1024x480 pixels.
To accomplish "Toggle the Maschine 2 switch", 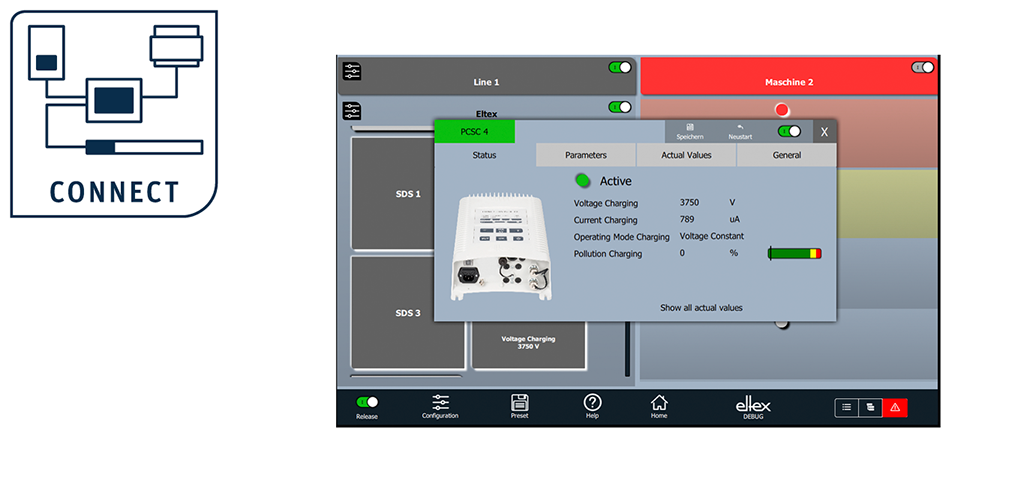I will click(x=922, y=67).
